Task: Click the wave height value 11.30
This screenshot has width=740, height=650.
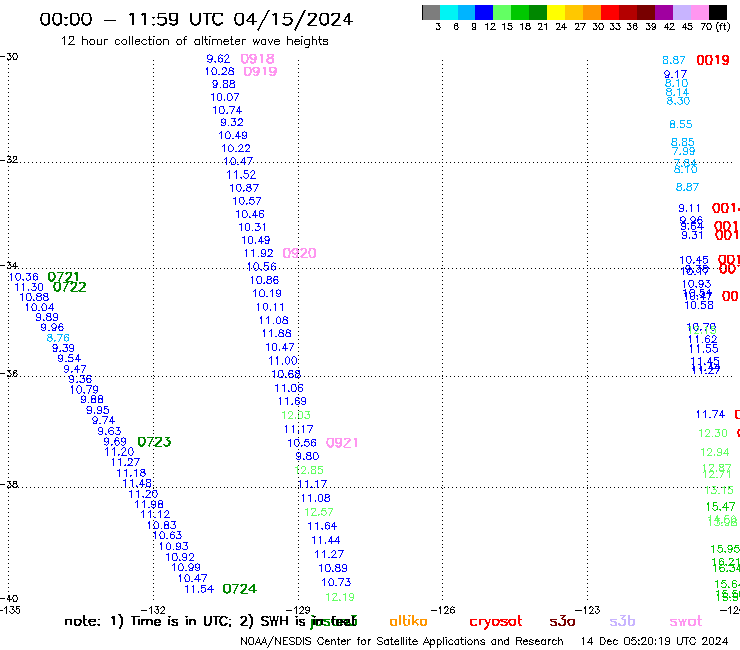Action: (29, 287)
